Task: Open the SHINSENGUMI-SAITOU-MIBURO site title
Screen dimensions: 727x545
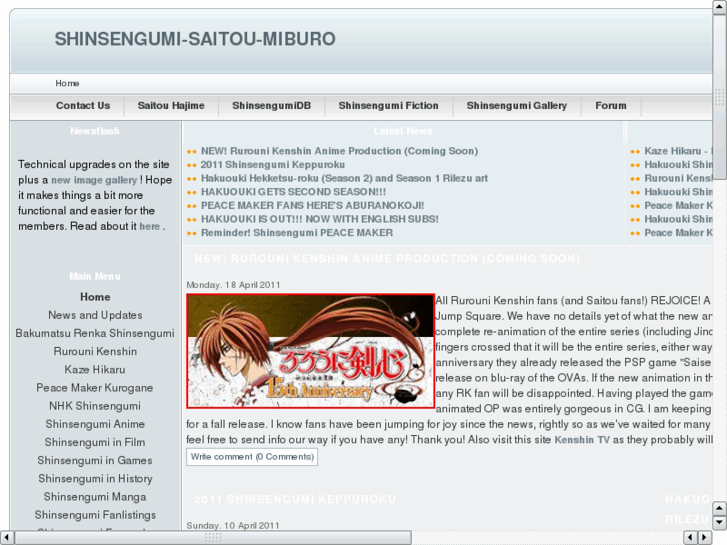Action: tap(195, 39)
